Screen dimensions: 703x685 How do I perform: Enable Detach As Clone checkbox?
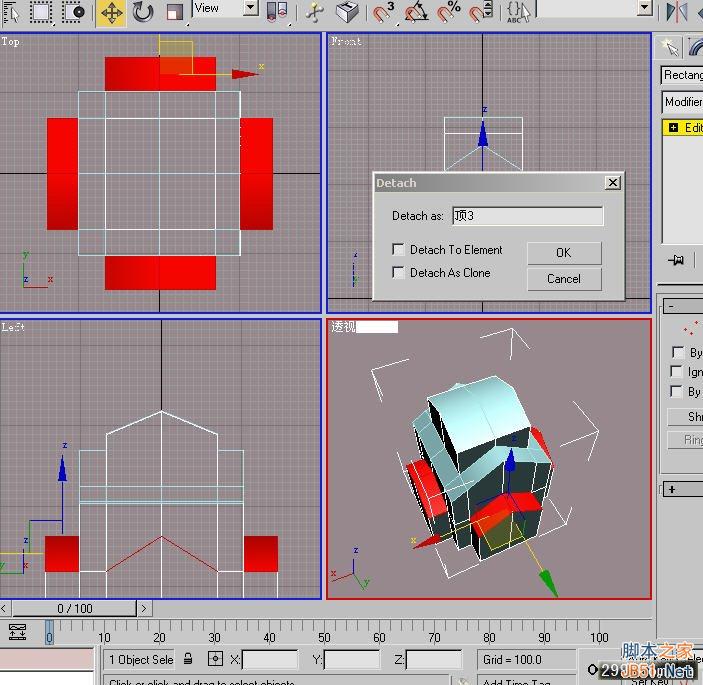pyautogui.click(x=398, y=272)
